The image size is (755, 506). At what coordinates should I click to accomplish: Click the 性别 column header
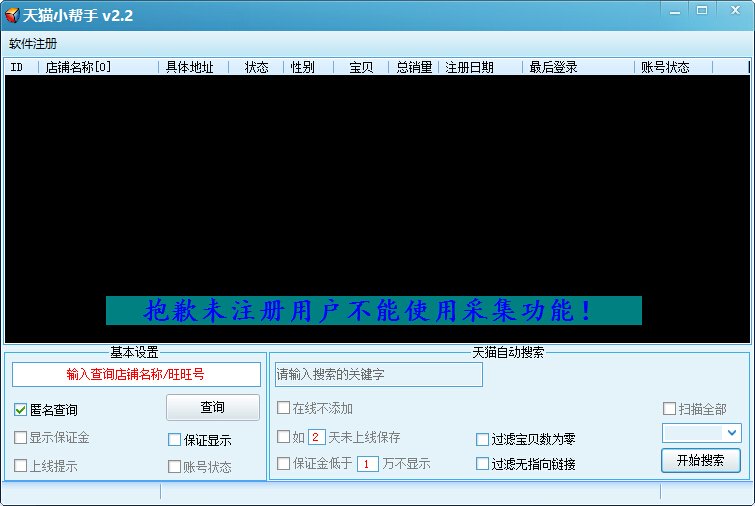tap(308, 67)
